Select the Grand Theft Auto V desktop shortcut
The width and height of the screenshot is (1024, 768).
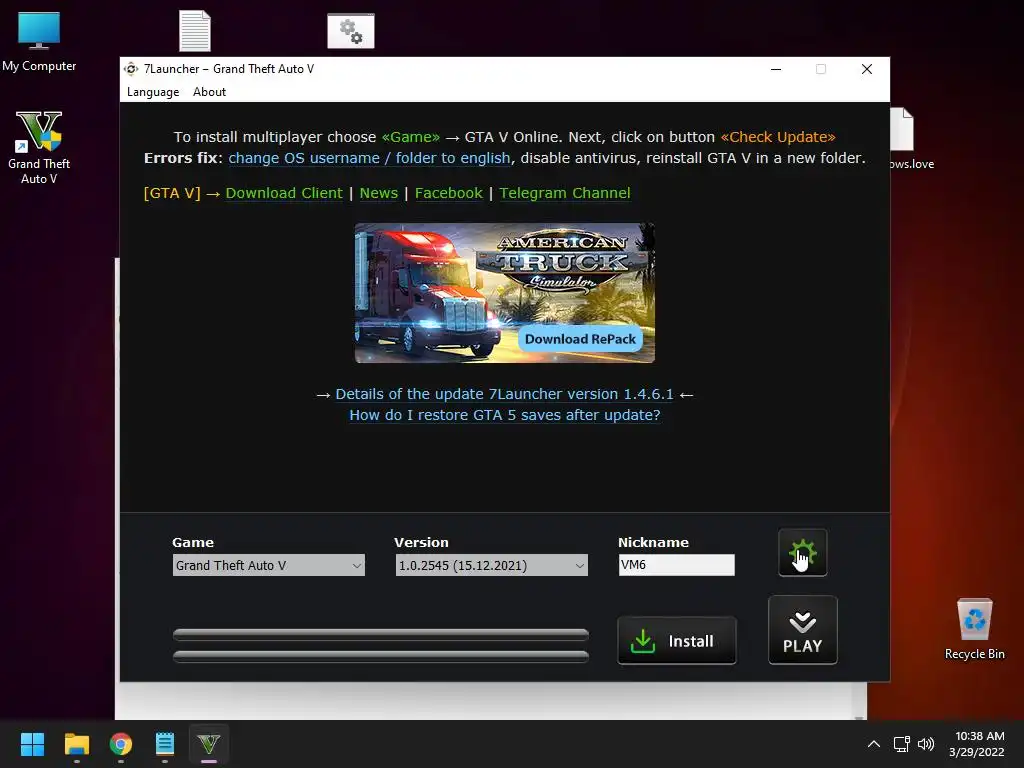pos(39,147)
